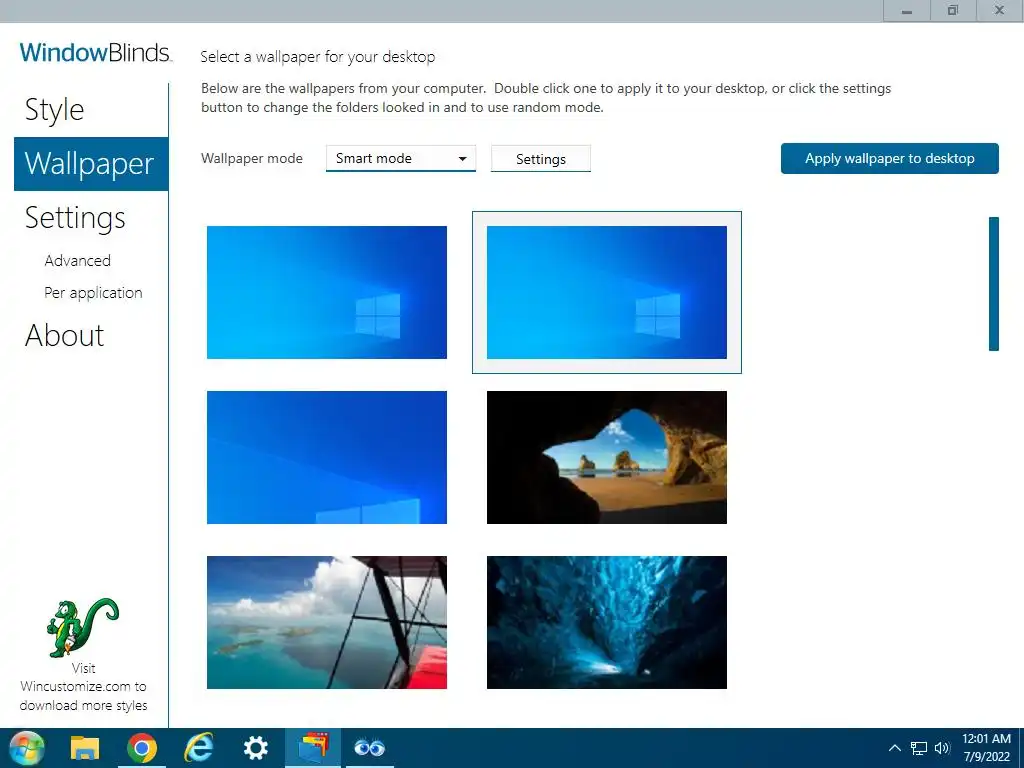Viewport: 1024px width, 768px height.
Task: Launch Internet Explorer from the taskbar
Action: (199, 748)
